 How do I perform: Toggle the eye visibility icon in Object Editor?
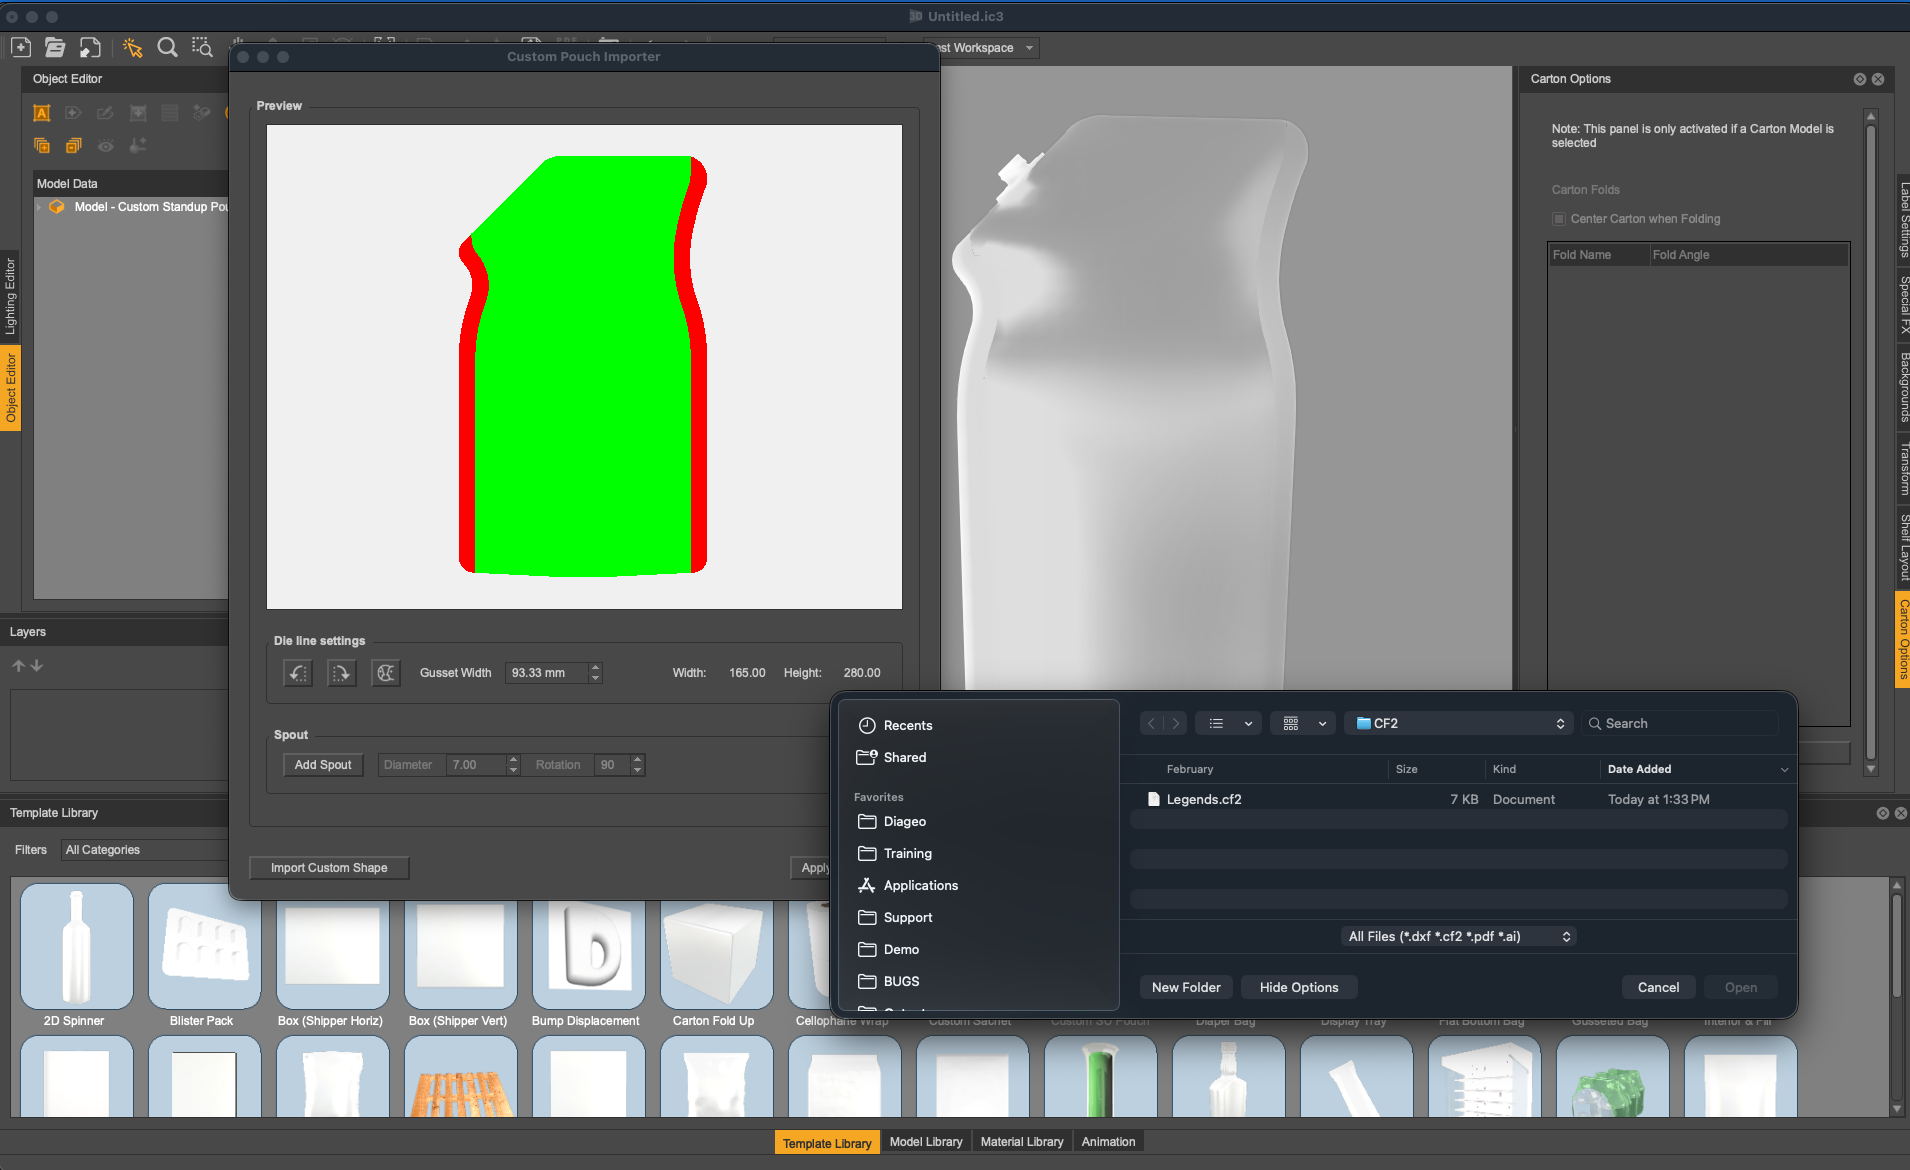(105, 146)
